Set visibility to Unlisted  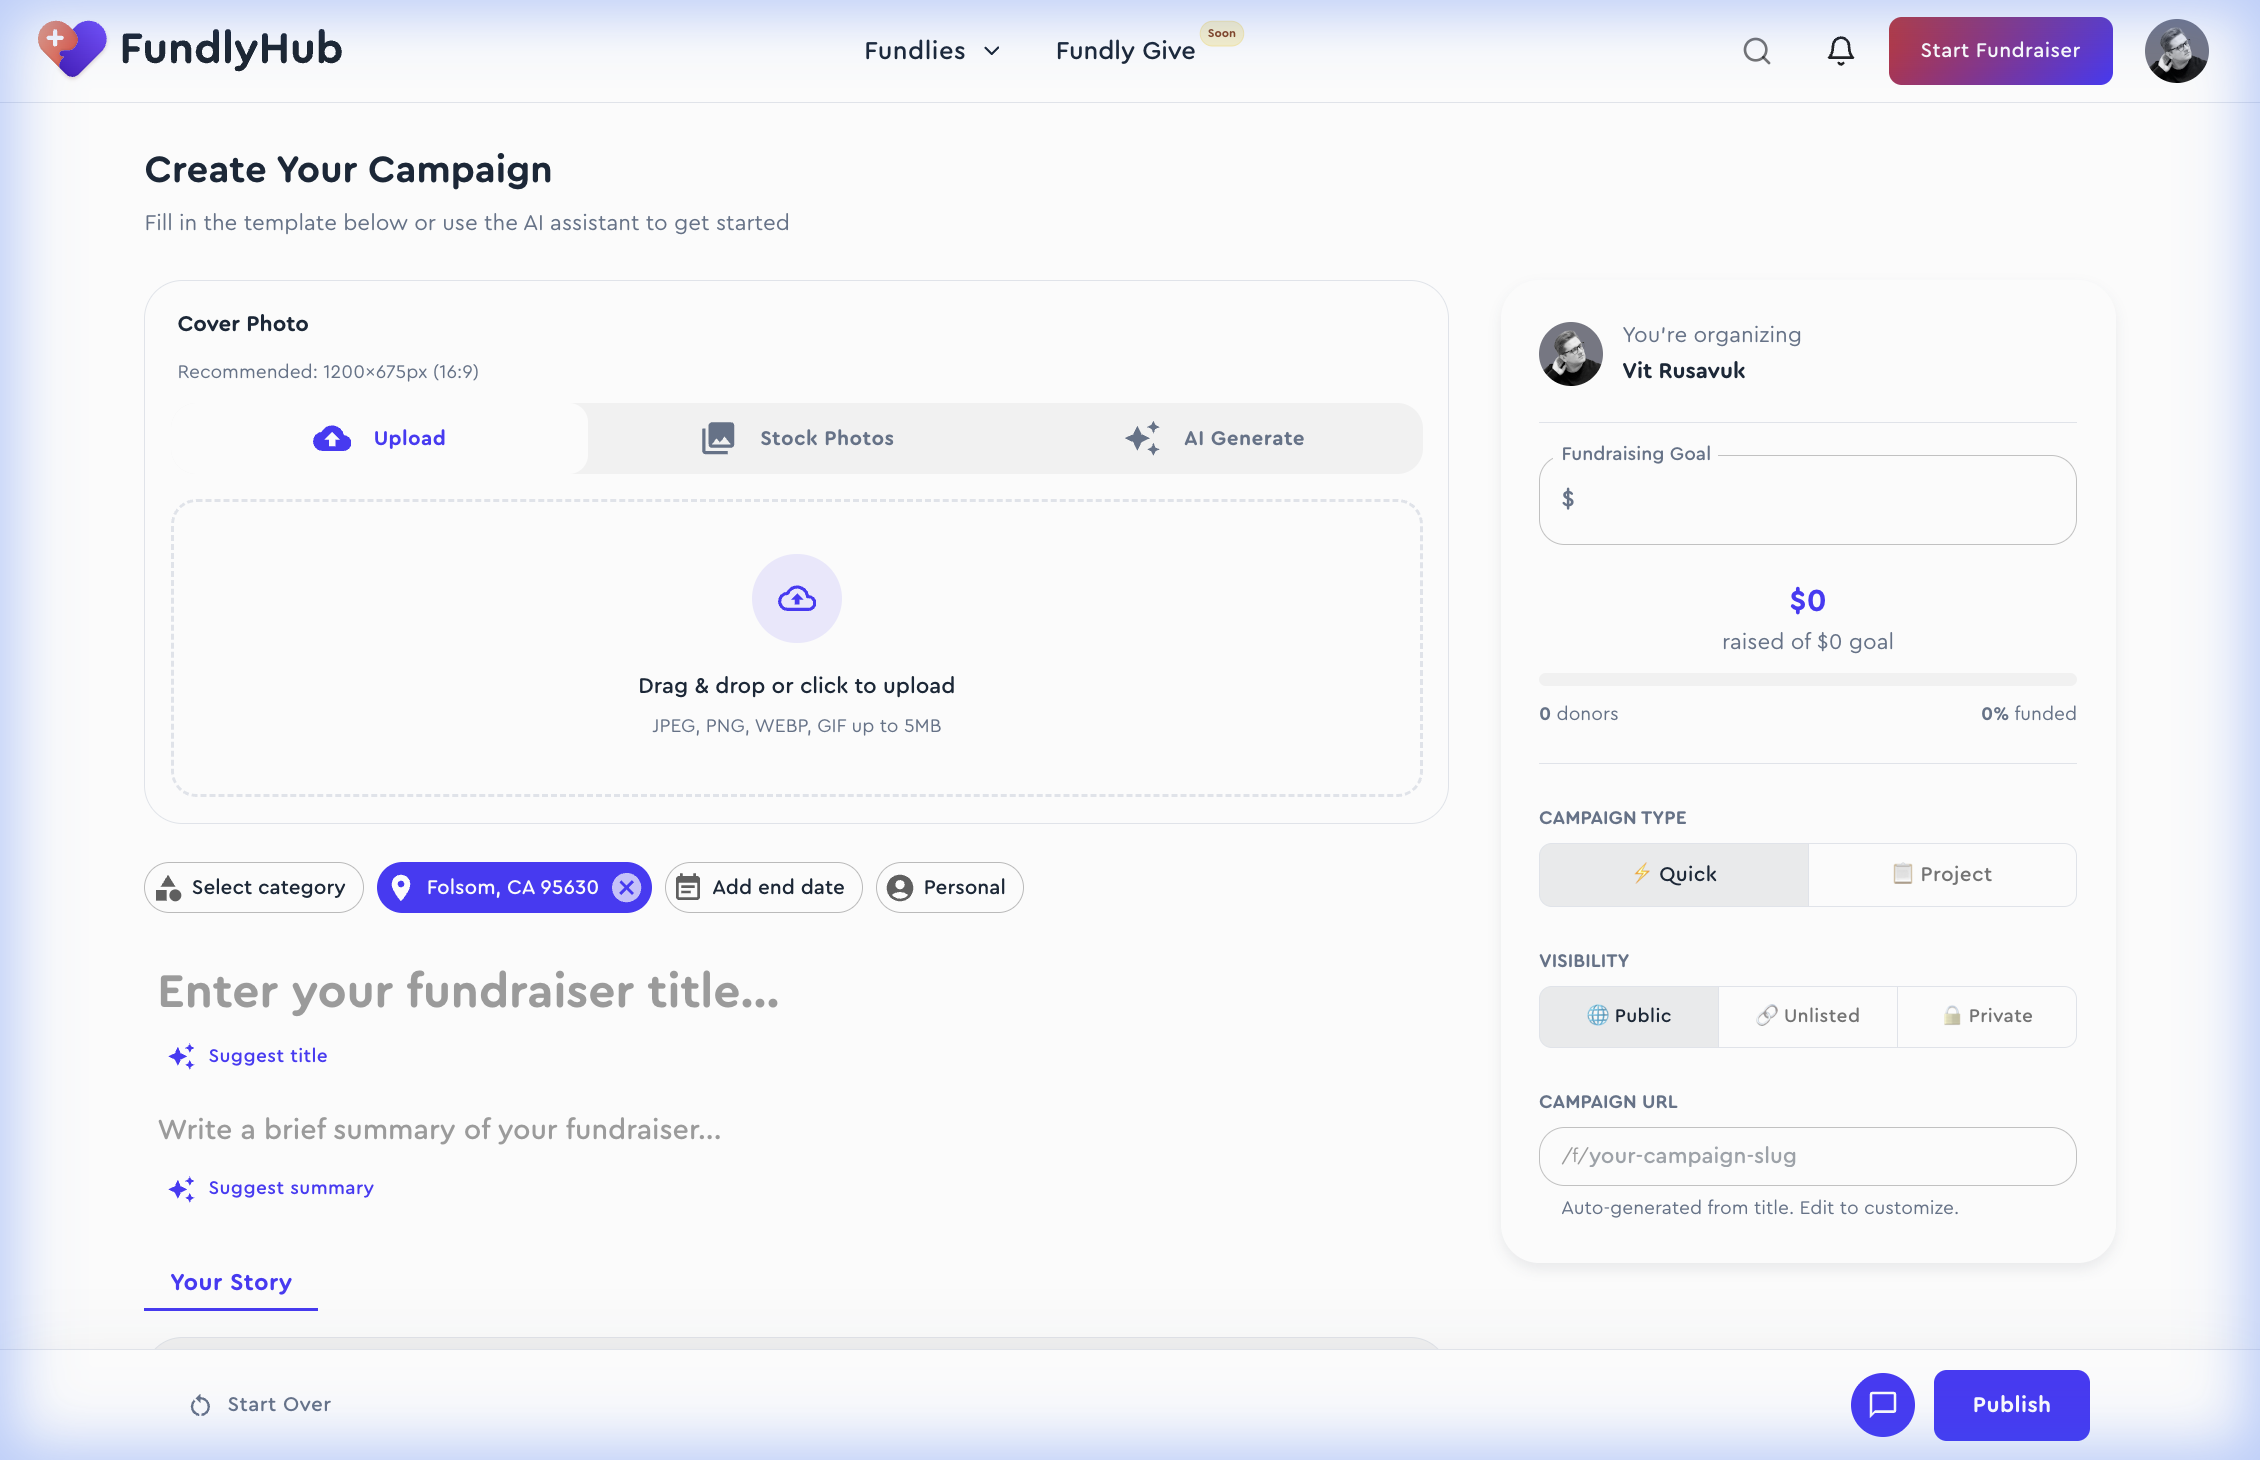(x=1807, y=1016)
